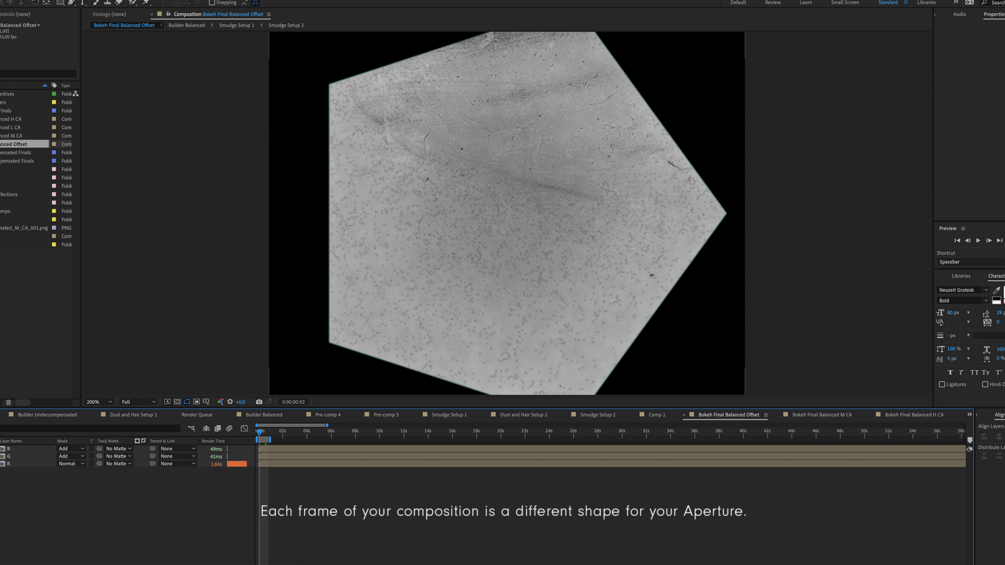Click the All Caps text style icon
The image size is (1005, 565).
(x=974, y=372)
